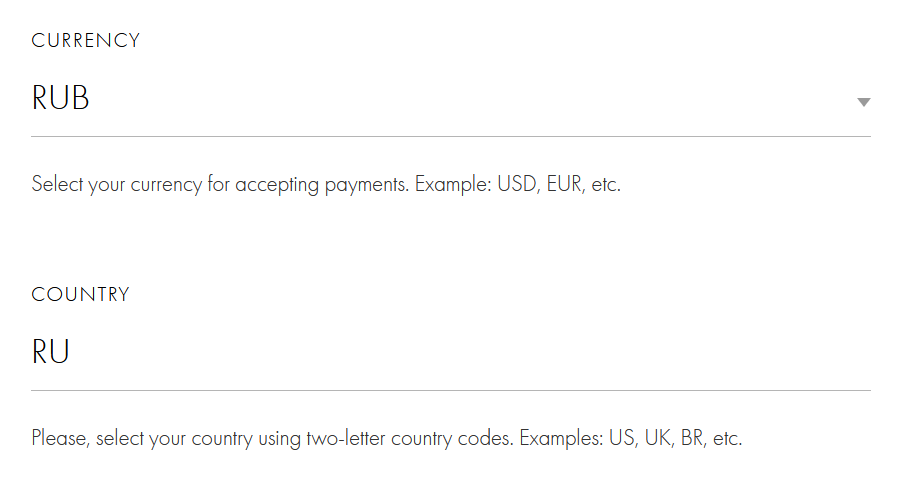Click the COUNTRY field label
922x487 pixels.
coord(81,295)
